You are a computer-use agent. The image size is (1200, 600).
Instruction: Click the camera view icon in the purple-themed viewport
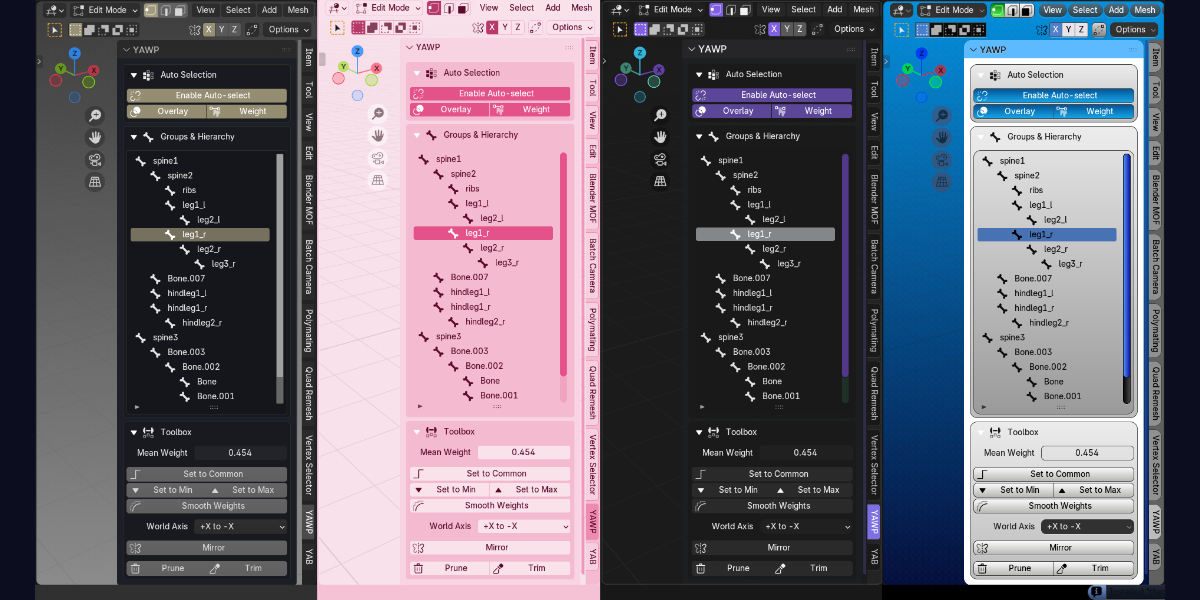pyautogui.click(x=660, y=159)
